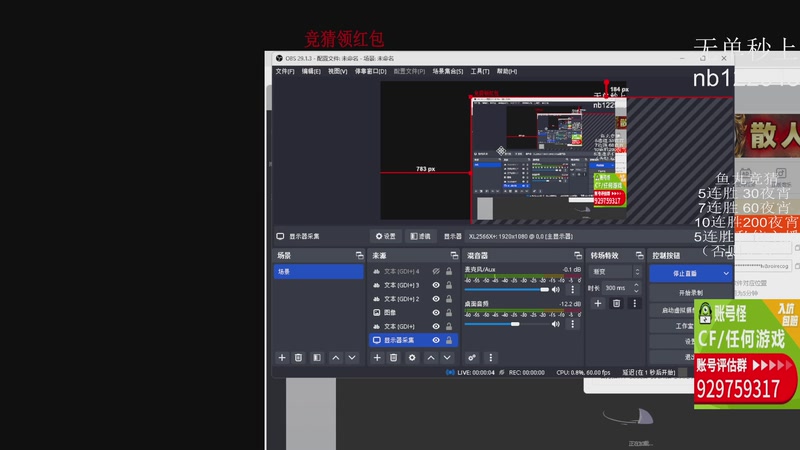The width and height of the screenshot is (800, 450).
Task: Pop out the 场景 dock panel
Action: point(359,255)
